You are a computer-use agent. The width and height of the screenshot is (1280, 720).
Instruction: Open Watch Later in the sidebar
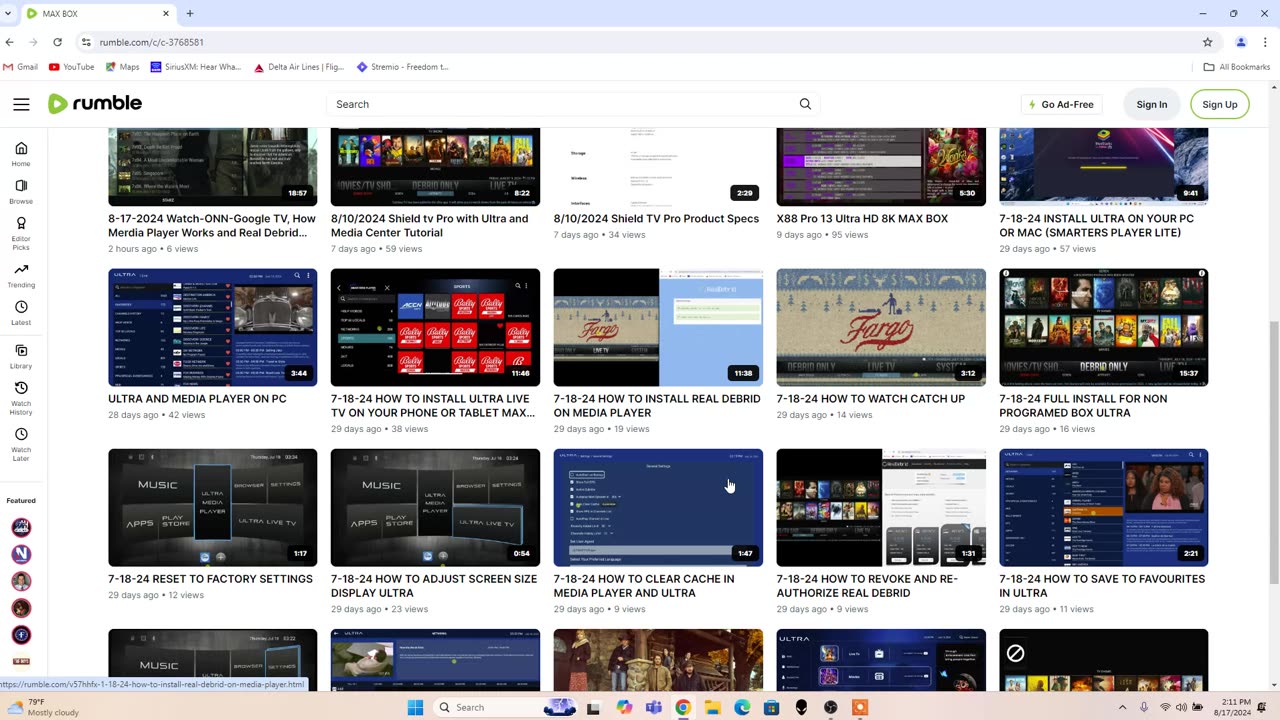point(21,445)
